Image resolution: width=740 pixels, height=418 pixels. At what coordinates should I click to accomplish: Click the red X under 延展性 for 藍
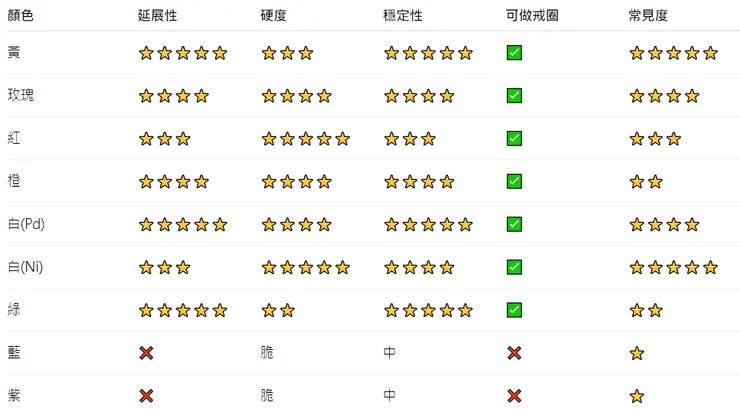coord(146,353)
